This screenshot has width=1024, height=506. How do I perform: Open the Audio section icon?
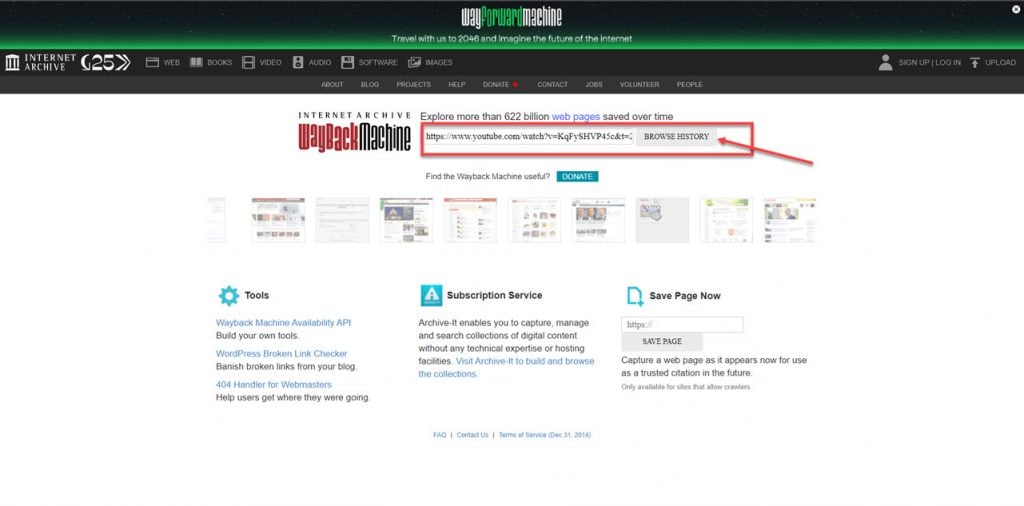pos(298,63)
